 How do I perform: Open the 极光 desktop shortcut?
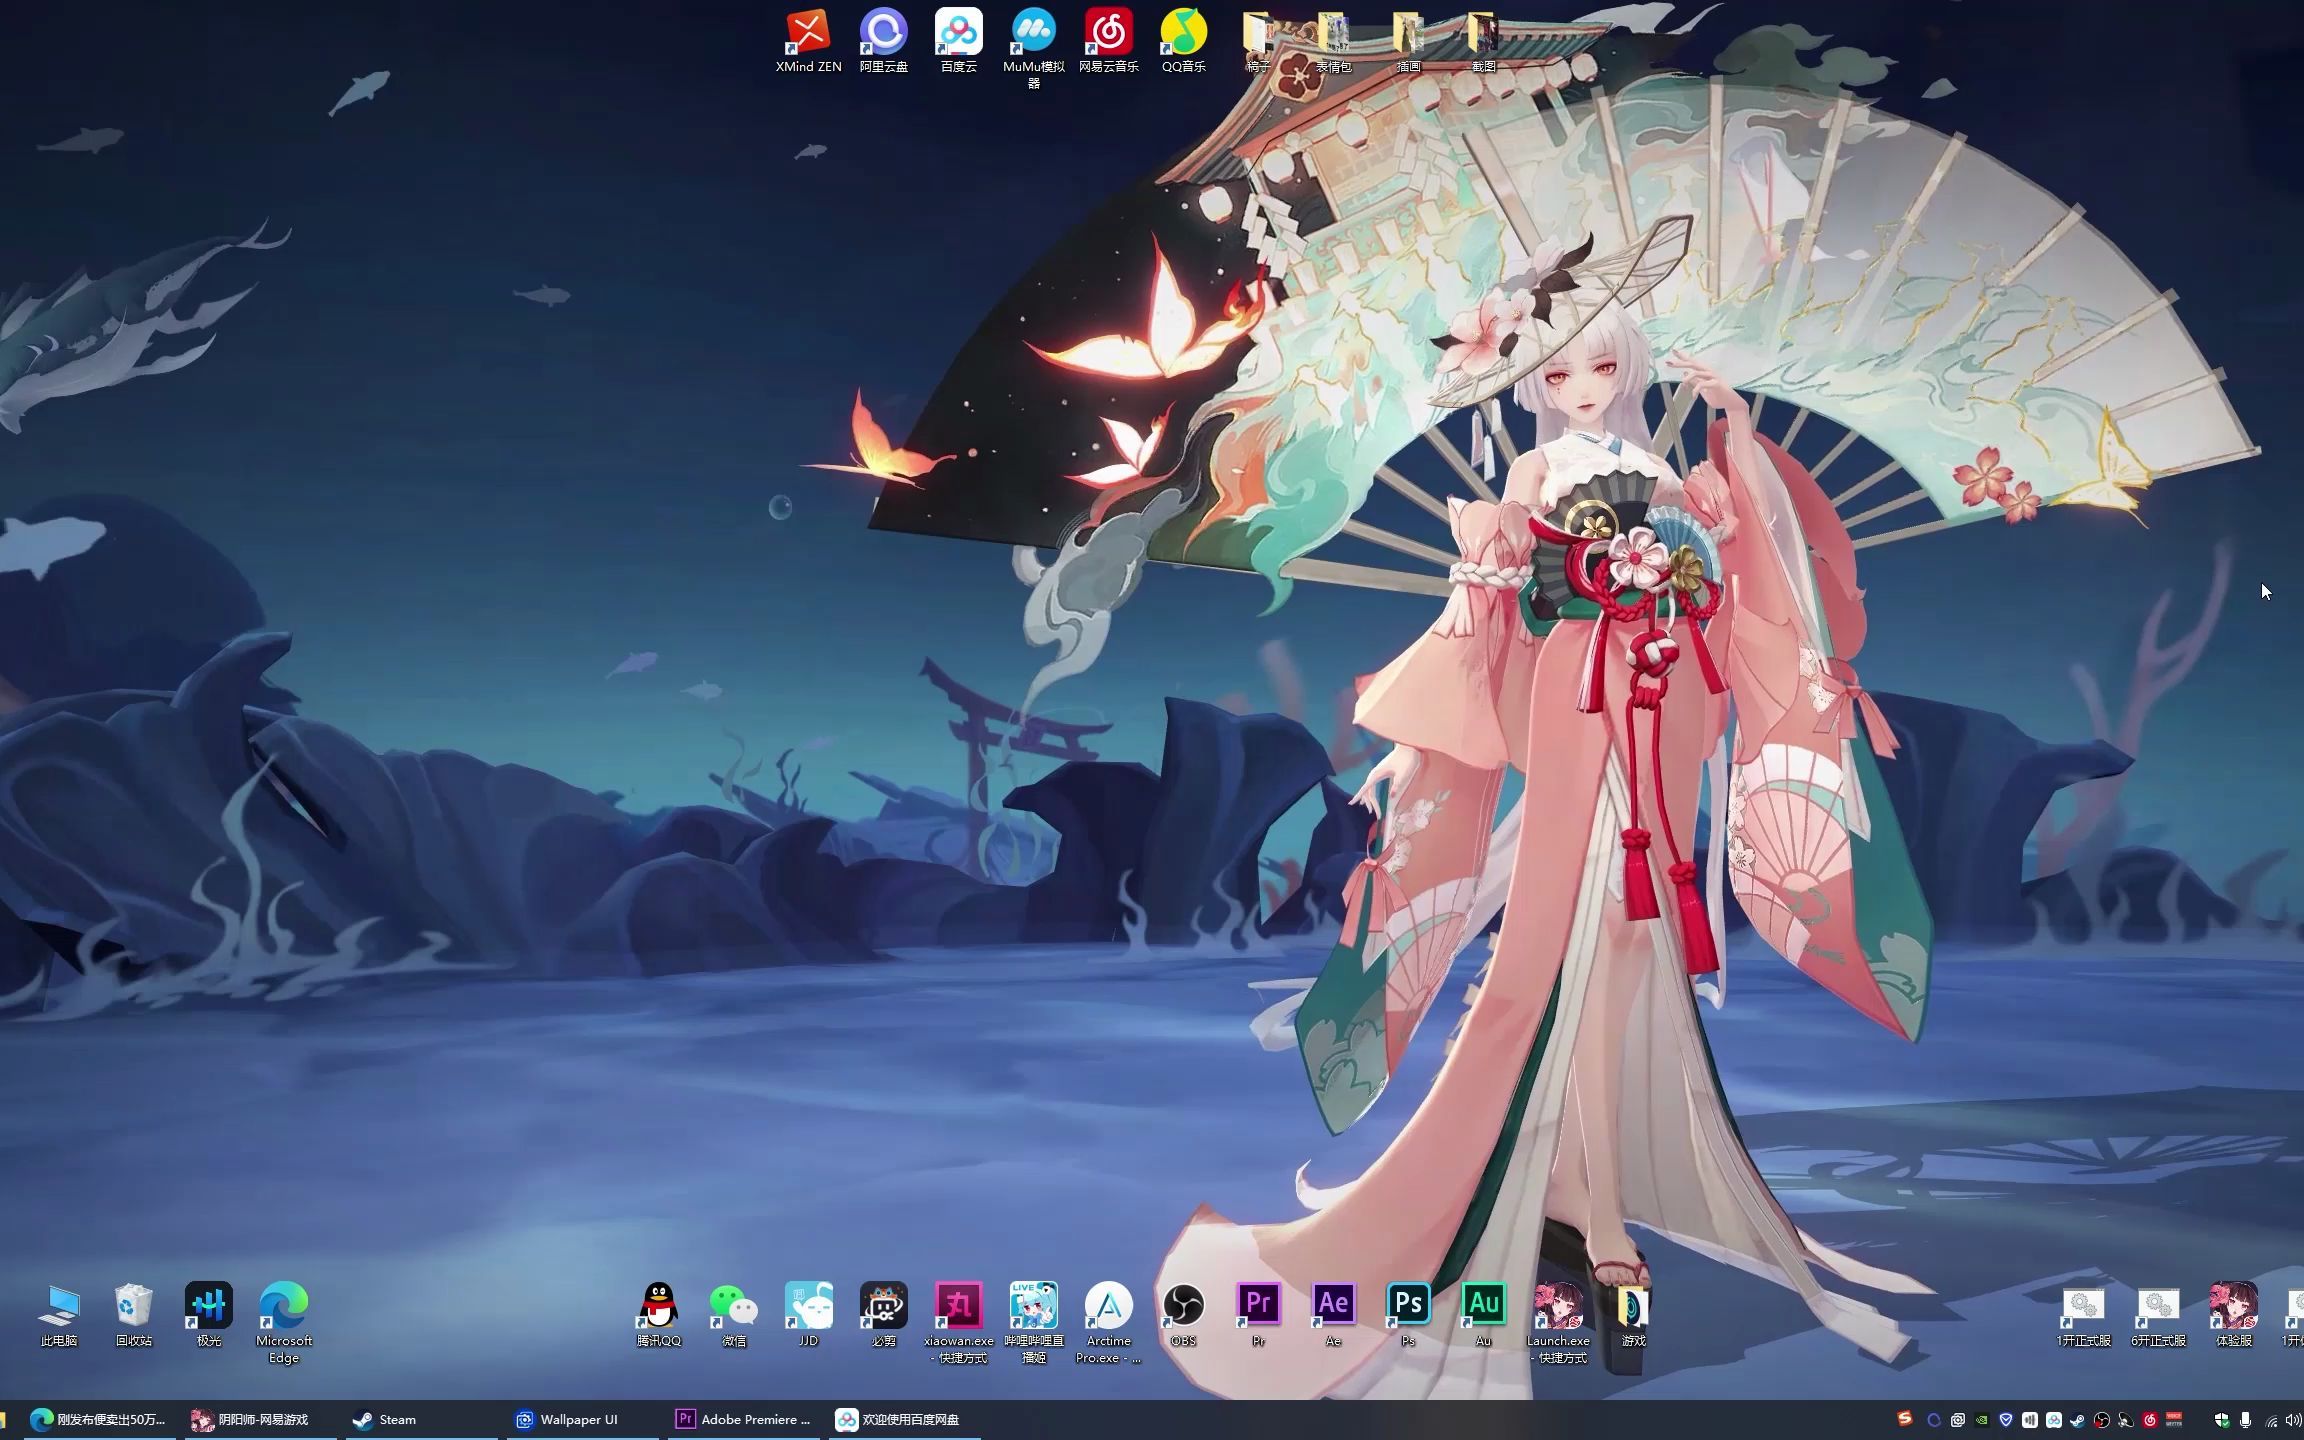coord(209,1316)
